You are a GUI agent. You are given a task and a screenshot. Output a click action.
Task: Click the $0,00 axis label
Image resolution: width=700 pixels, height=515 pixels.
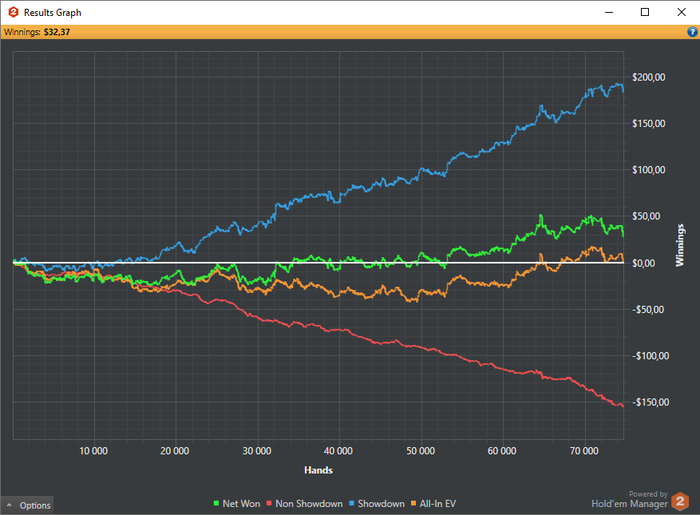(644, 263)
